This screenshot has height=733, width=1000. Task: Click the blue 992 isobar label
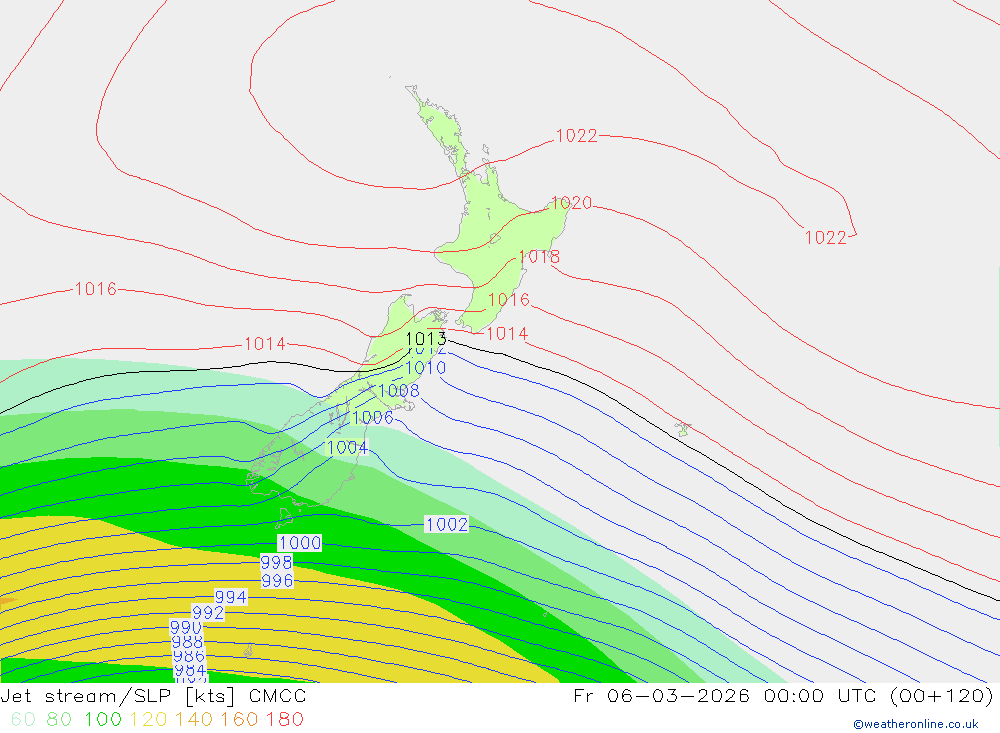[208, 612]
